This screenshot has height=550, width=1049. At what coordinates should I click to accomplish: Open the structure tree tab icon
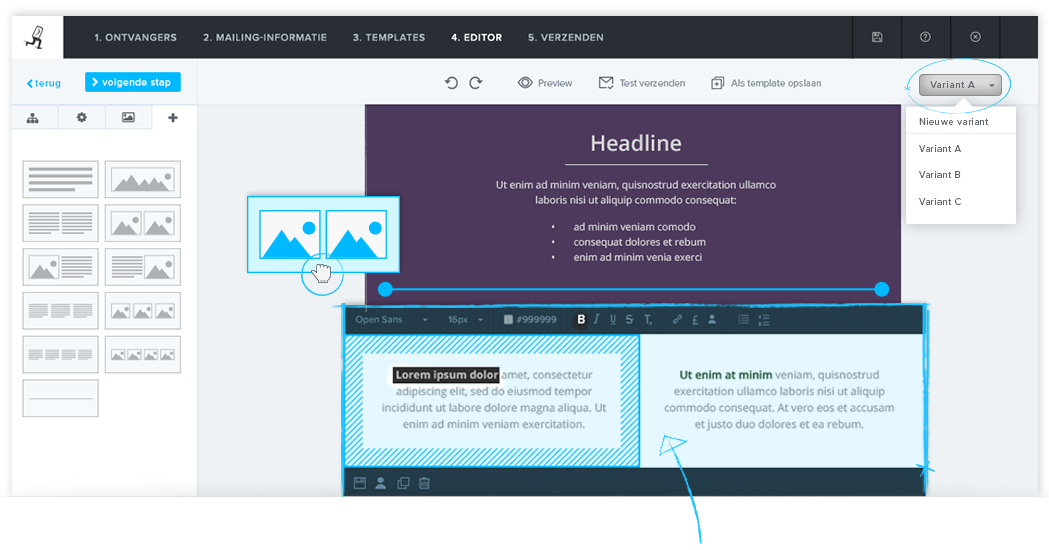click(33, 118)
